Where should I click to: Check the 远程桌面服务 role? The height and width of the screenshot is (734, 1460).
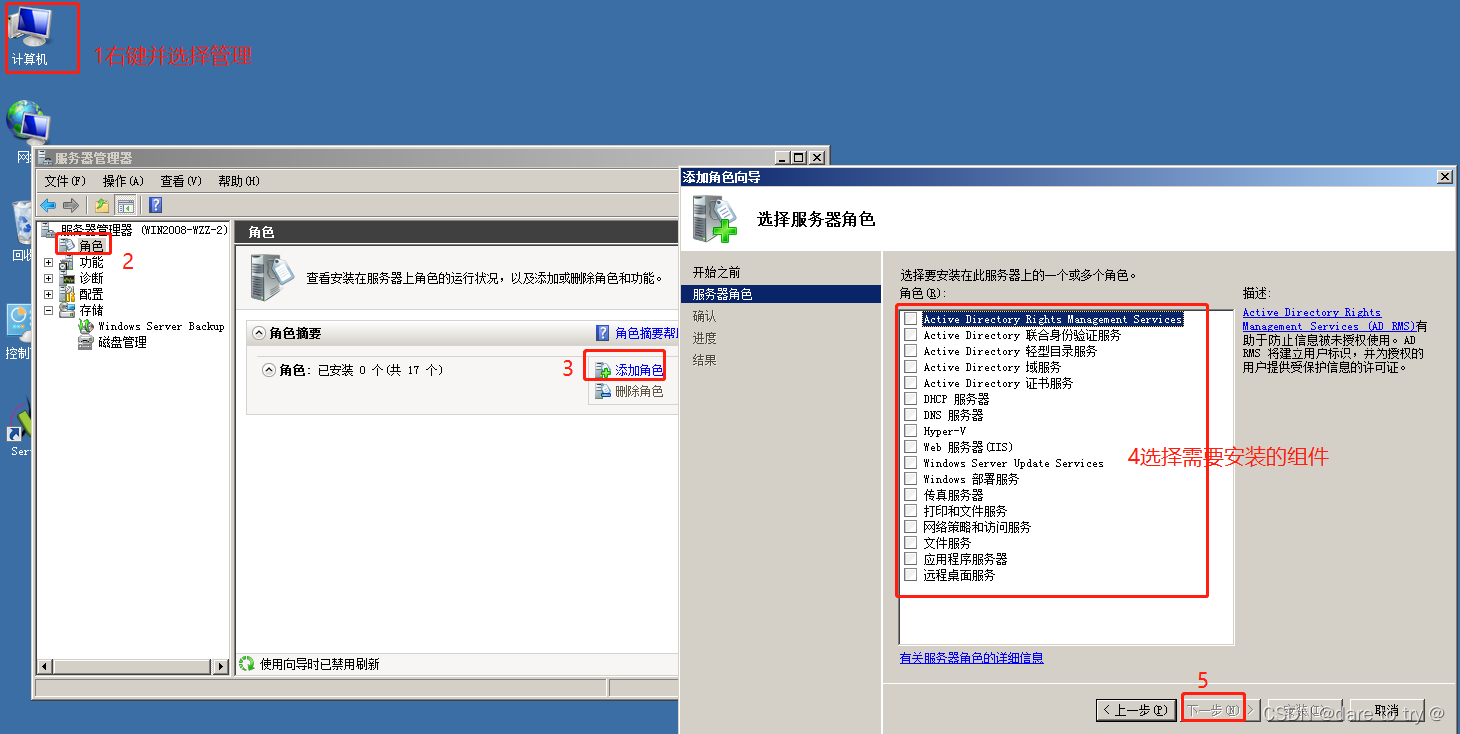(910, 575)
